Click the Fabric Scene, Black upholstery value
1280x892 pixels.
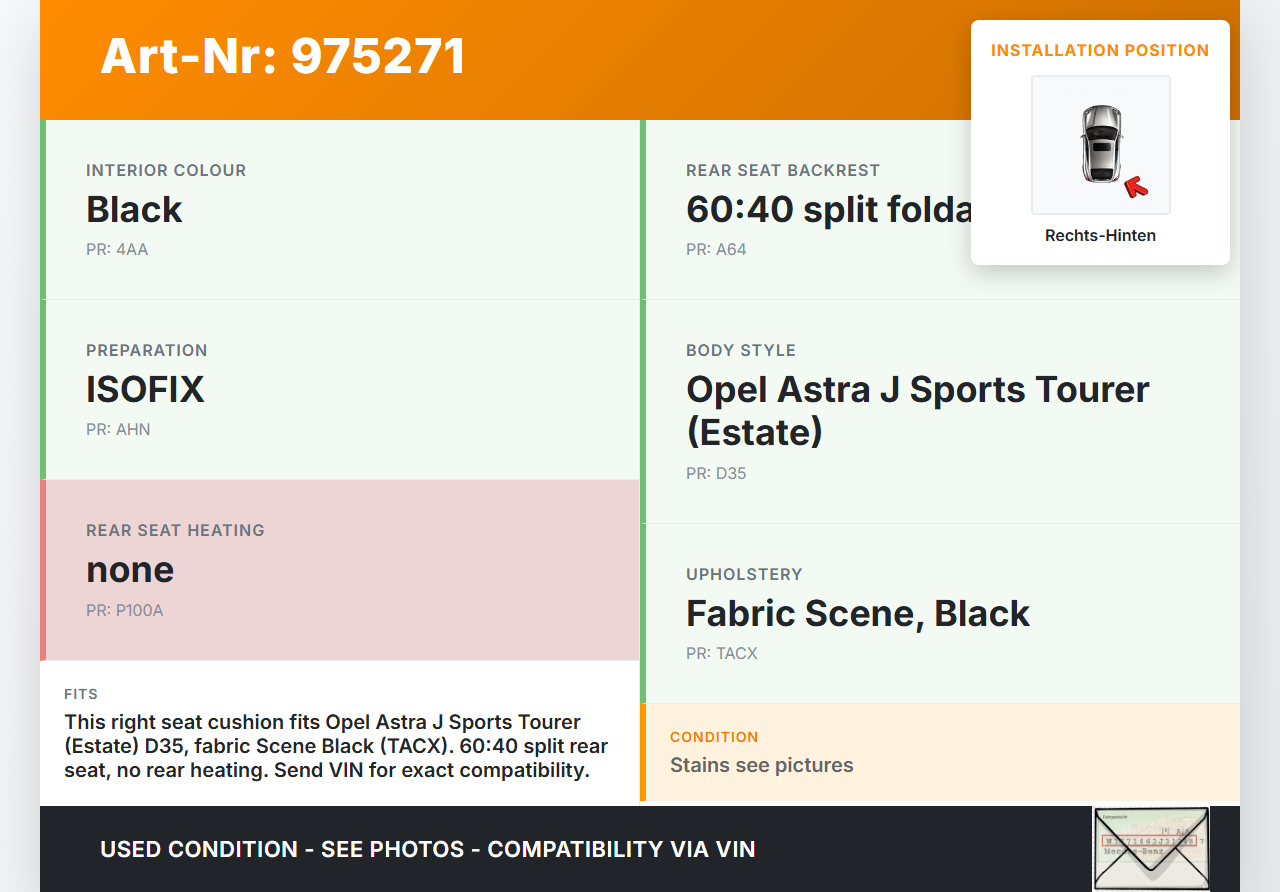click(x=857, y=613)
